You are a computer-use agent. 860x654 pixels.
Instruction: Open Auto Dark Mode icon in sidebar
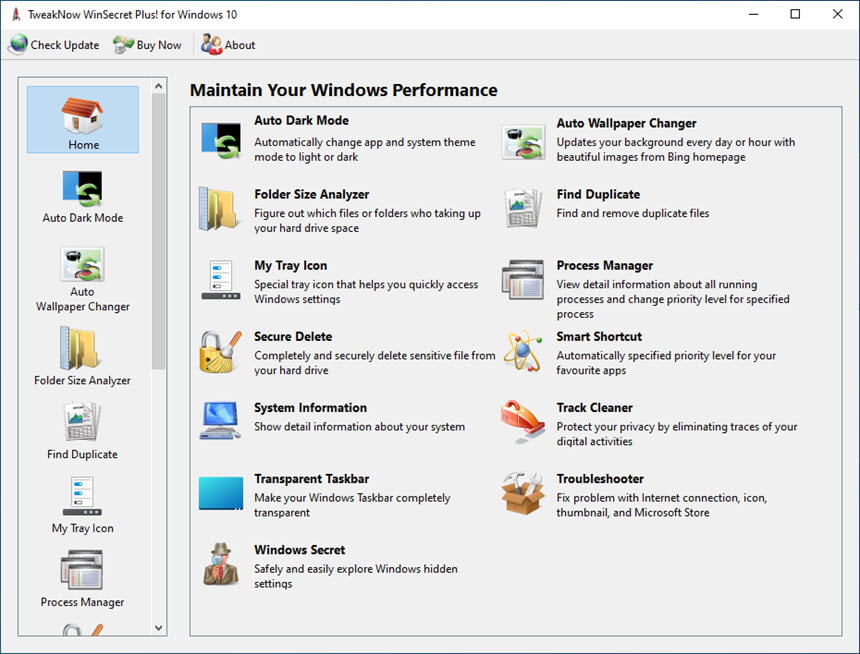click(x=82, y=189)
